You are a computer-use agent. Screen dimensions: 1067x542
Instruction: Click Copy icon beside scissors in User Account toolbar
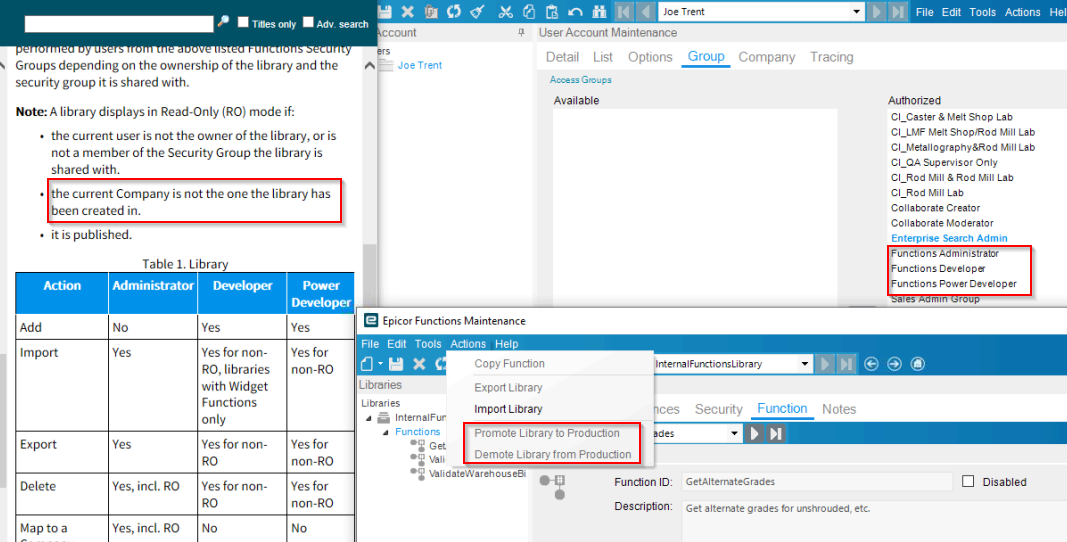click(x=529, y=12)
